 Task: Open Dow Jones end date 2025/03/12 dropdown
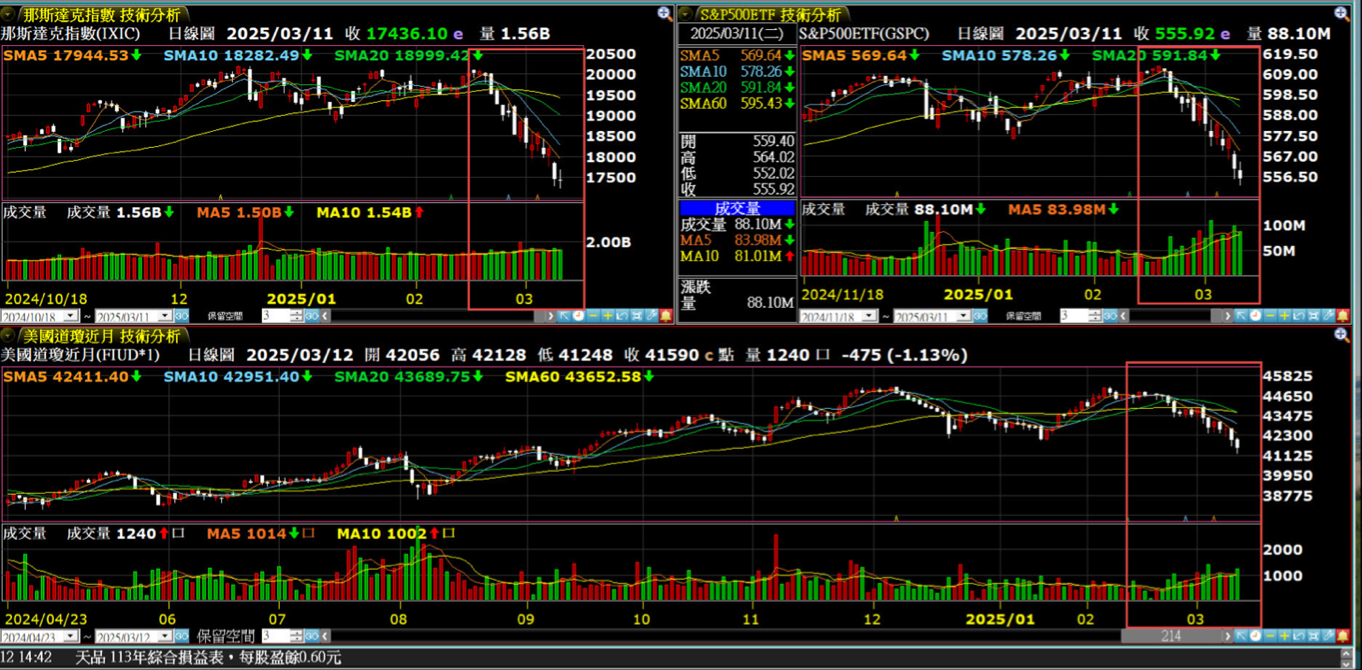coord(165,636)
